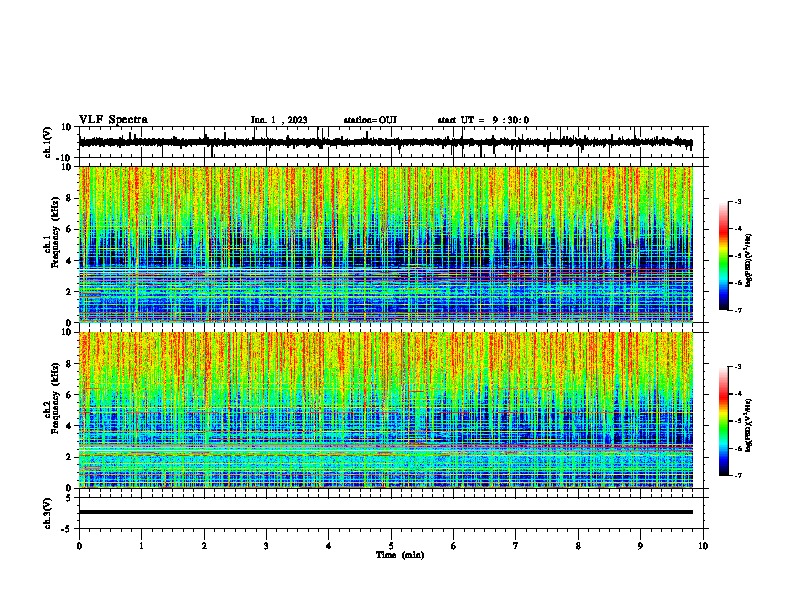Click time axis tick label "0"
Screen dimensions: 792x612
[79, 546]
